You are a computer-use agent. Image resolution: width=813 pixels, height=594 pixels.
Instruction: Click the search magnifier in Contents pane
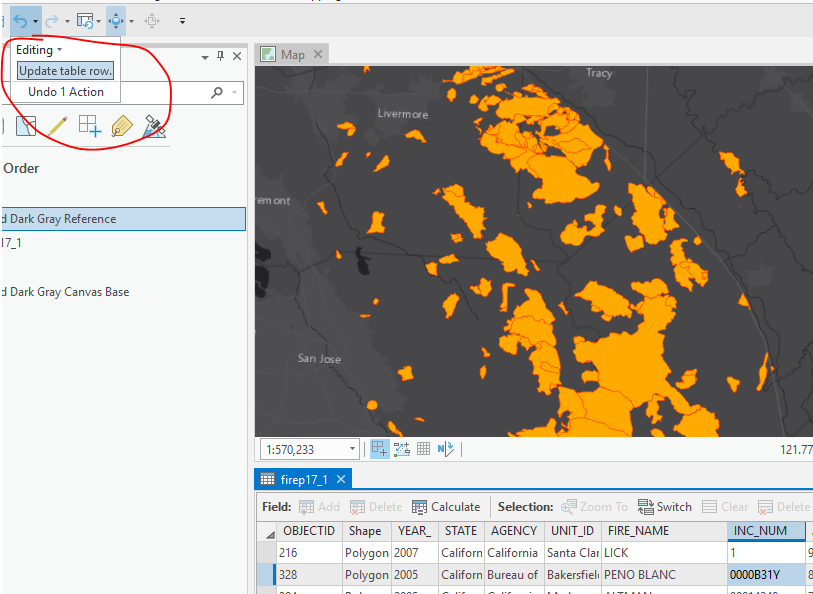point(217,92)
